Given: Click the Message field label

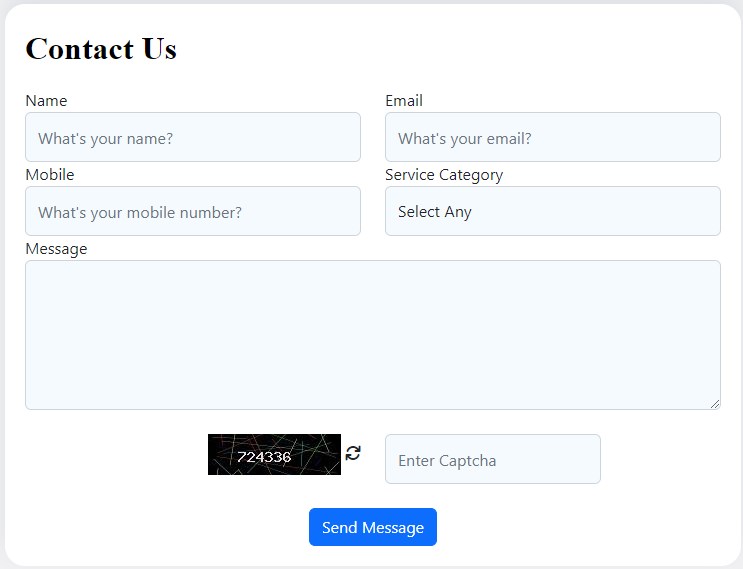Looking at the screenshot, I should click(x=56, y=249).
